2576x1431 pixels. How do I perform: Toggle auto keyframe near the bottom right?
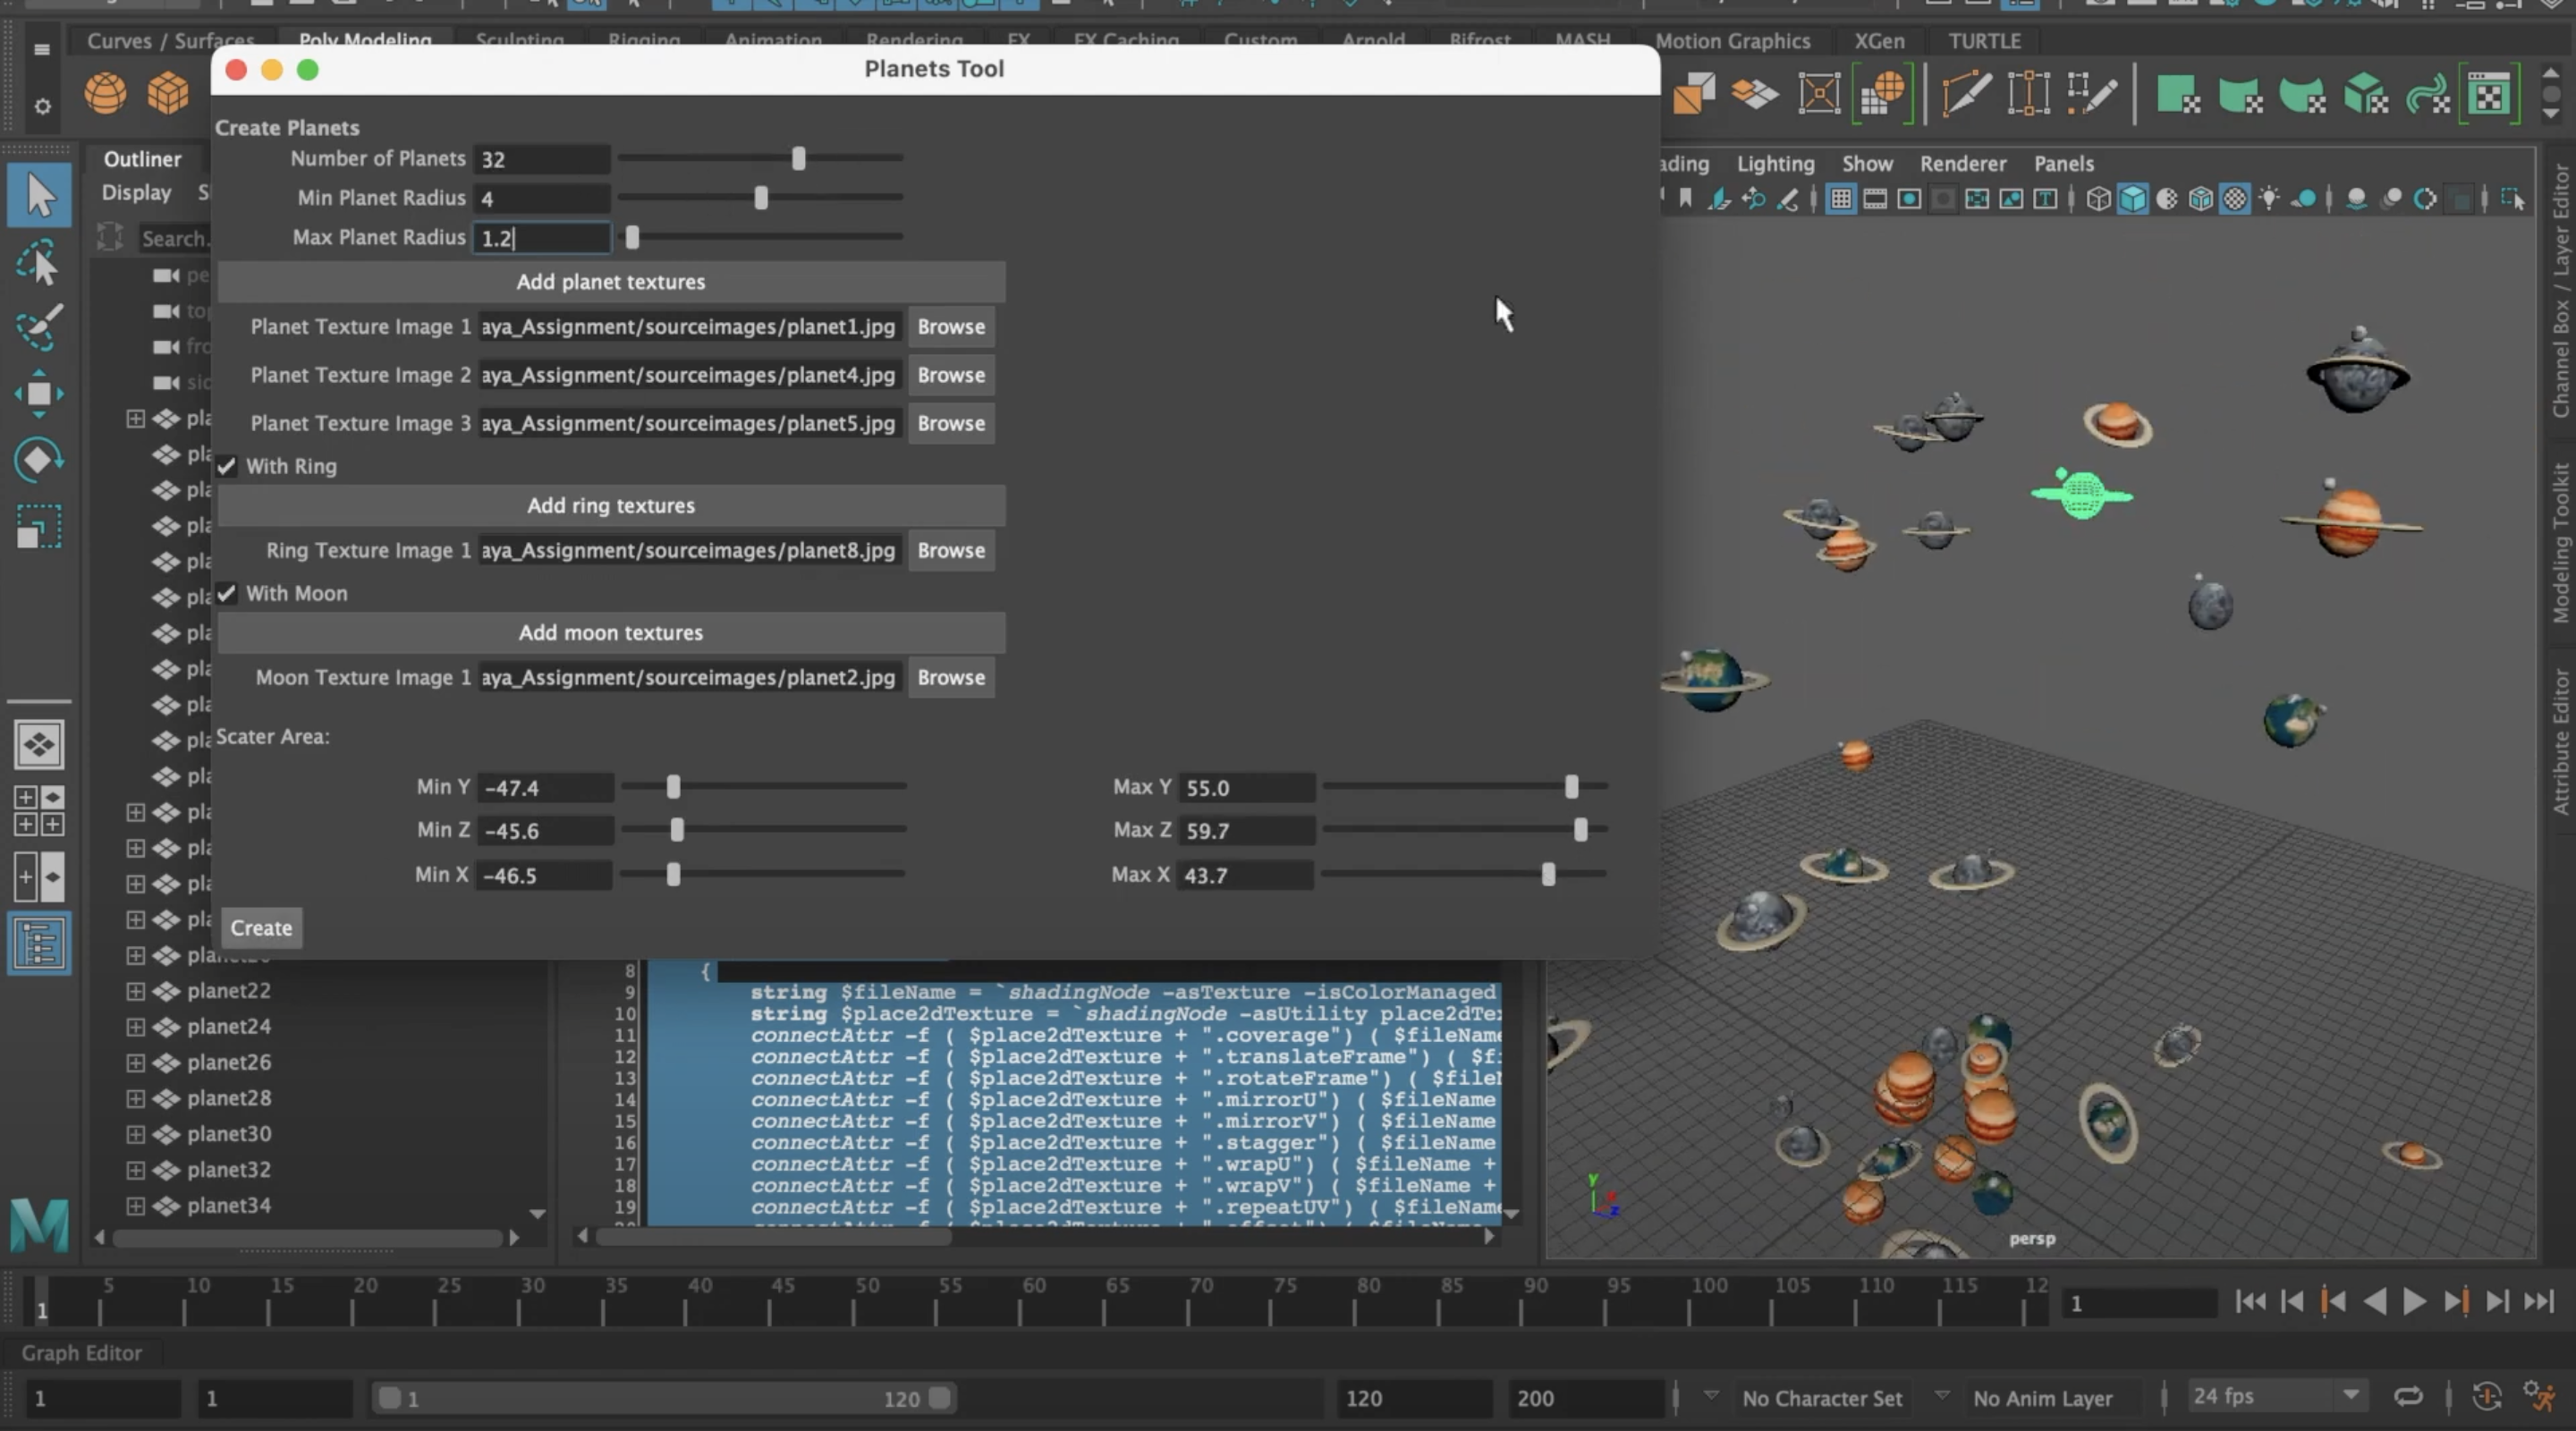tap(2487, 1397)
